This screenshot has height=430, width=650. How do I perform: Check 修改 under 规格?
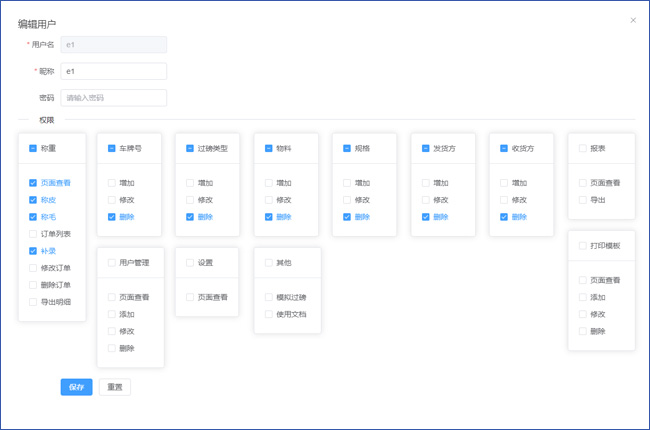coord(347,200)
